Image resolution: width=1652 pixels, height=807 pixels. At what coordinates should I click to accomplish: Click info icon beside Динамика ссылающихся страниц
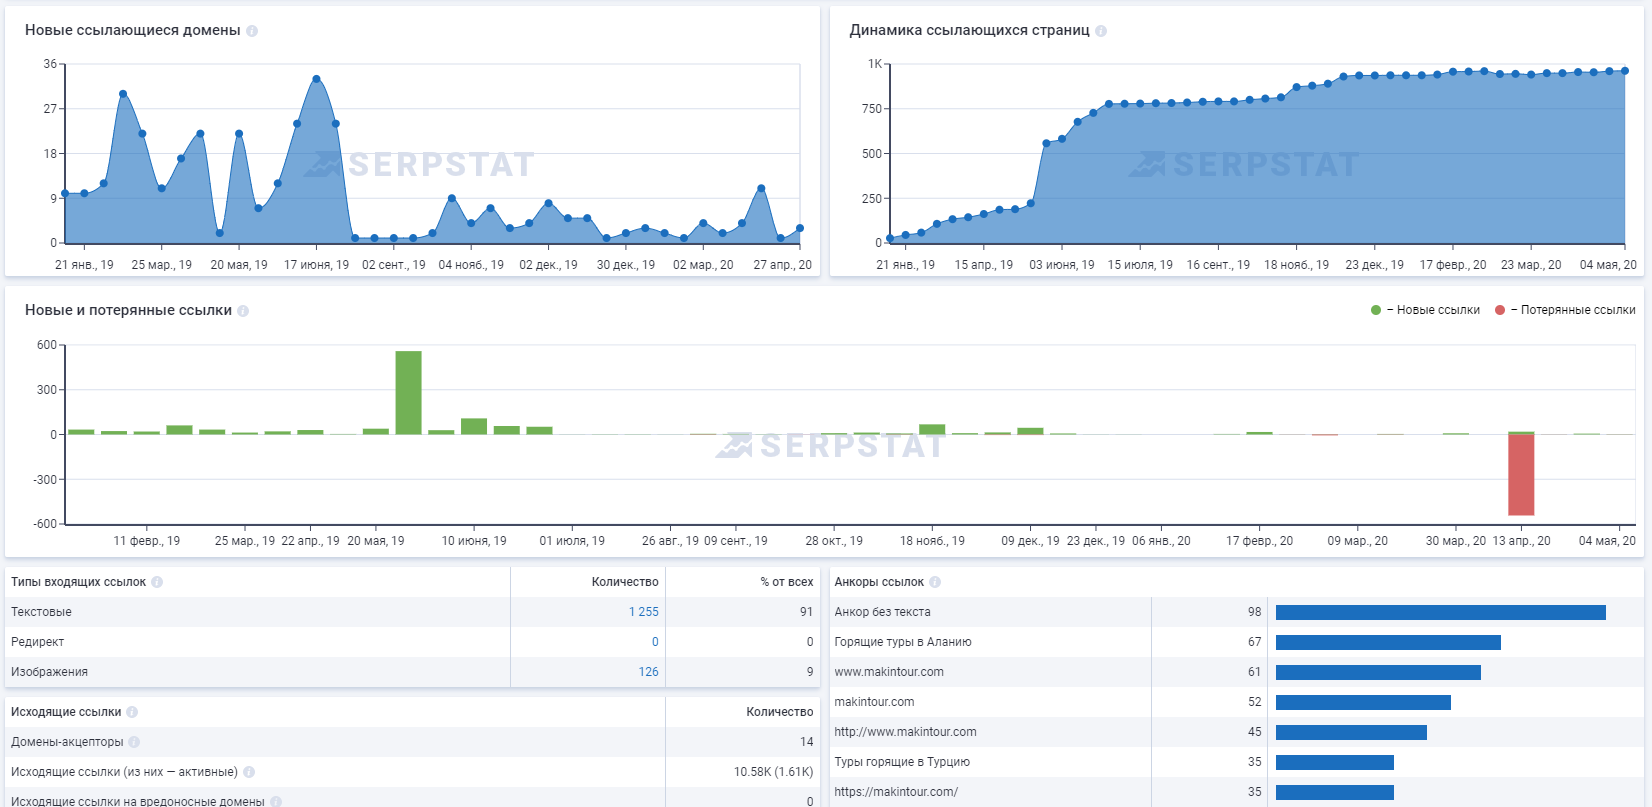click(x=1101, y=31)
